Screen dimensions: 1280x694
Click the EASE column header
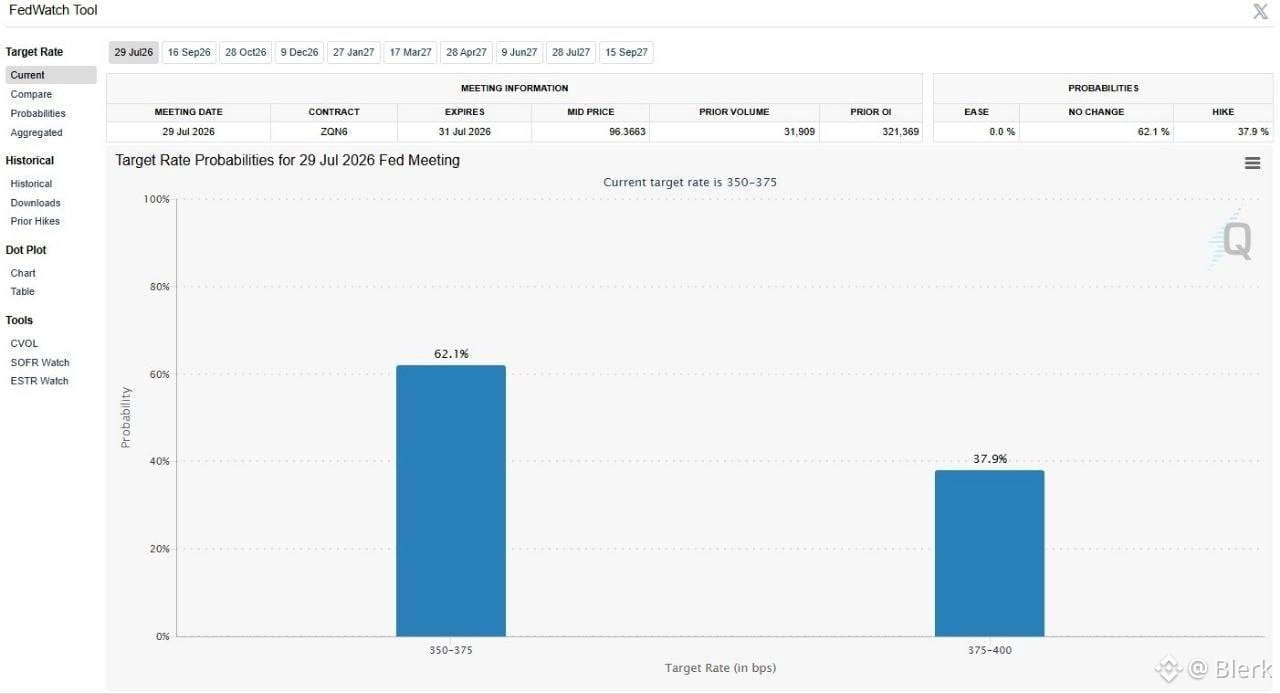976,112
